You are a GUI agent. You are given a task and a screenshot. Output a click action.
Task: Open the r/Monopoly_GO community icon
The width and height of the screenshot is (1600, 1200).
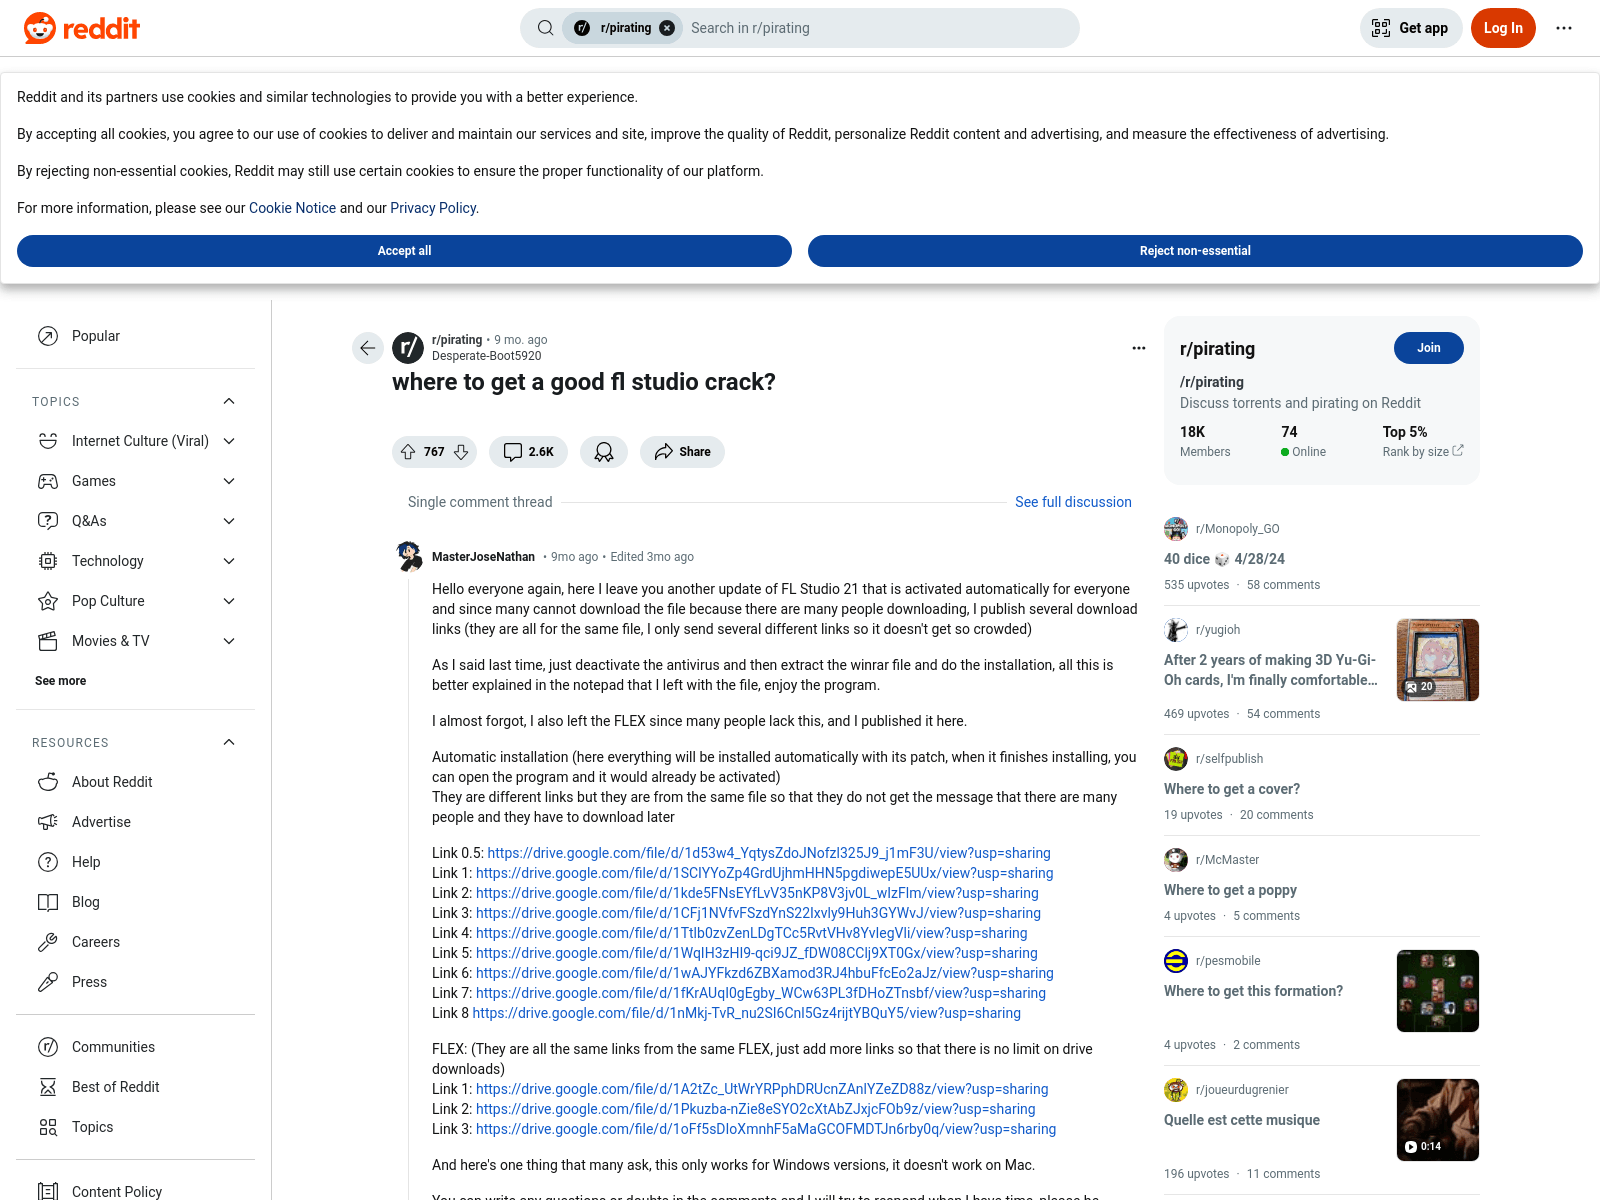point(1176,529)
